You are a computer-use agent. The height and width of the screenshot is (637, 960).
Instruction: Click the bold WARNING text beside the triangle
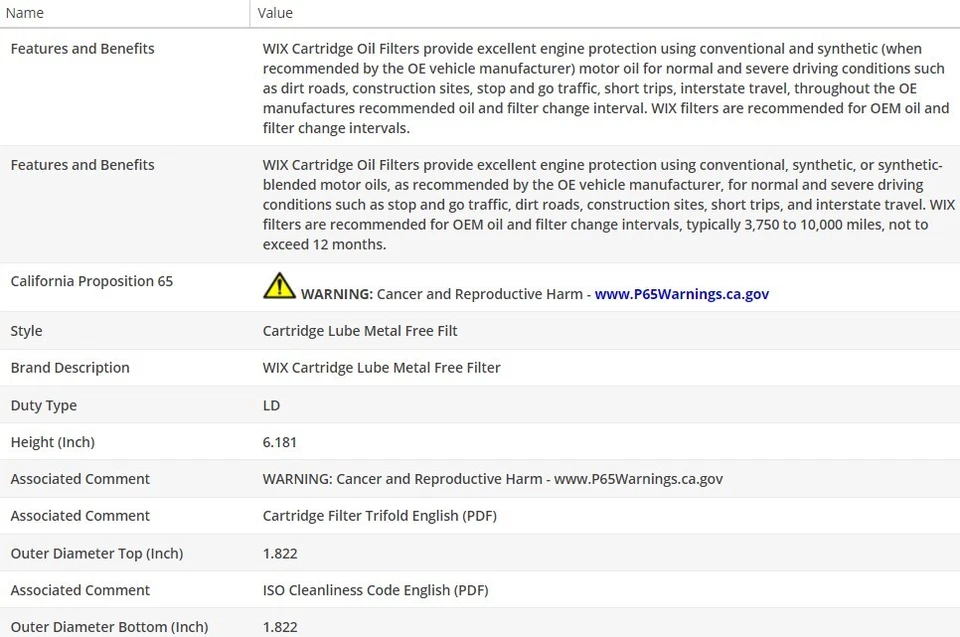[x=337, y=294]
